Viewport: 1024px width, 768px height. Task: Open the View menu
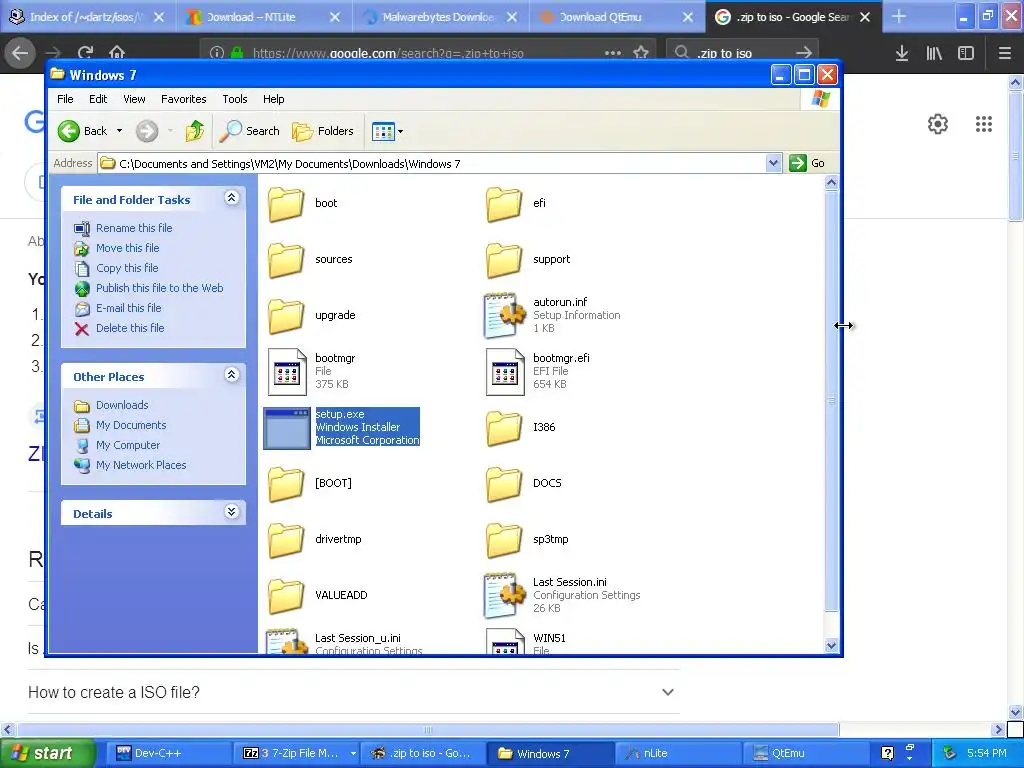pos(134,99)
